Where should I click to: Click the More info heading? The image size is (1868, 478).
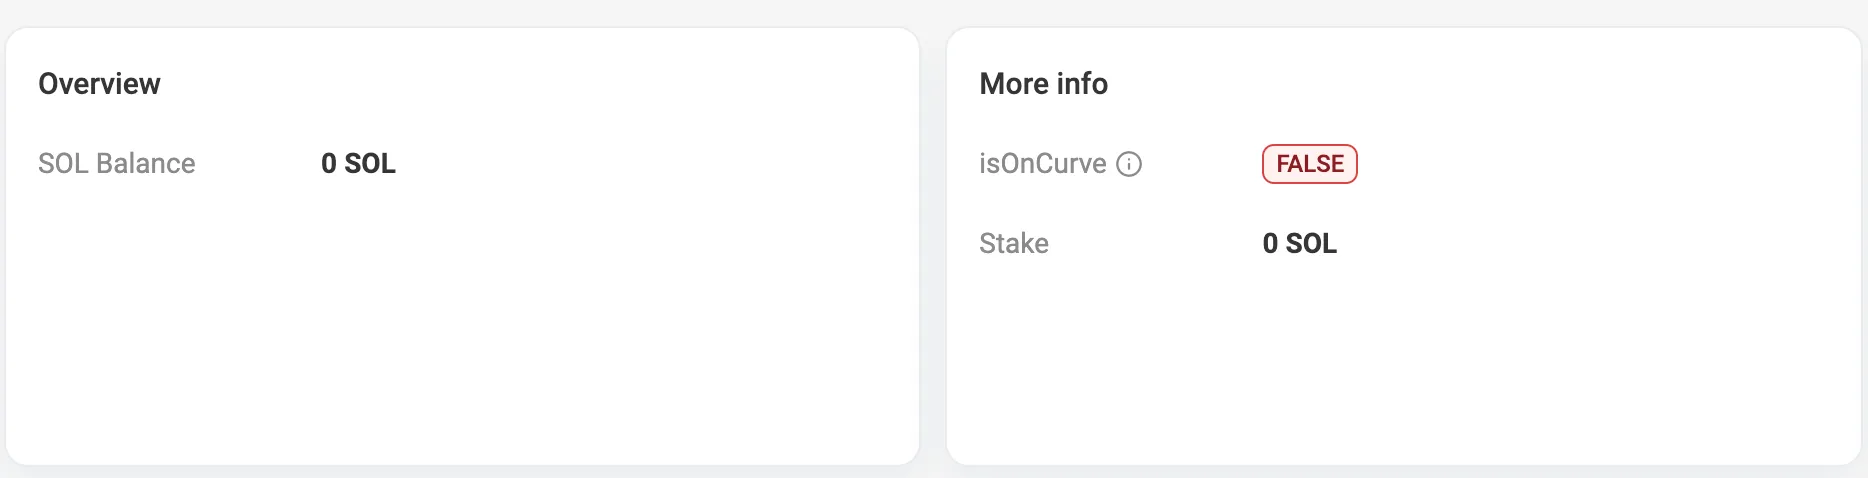tap(1043, 84)
